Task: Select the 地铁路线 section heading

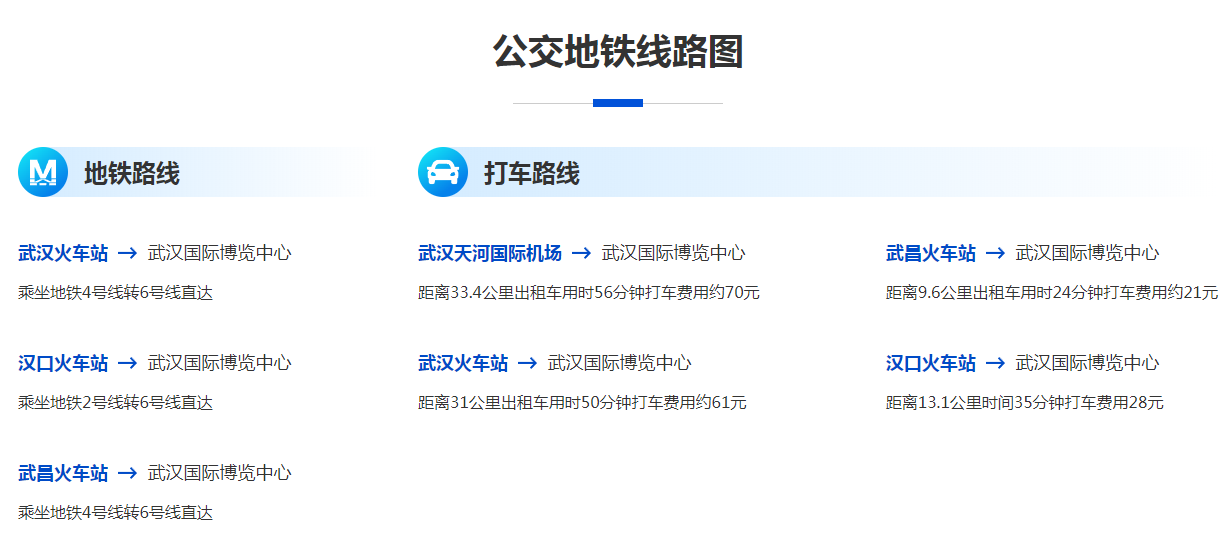Action: tap(132, 173)
